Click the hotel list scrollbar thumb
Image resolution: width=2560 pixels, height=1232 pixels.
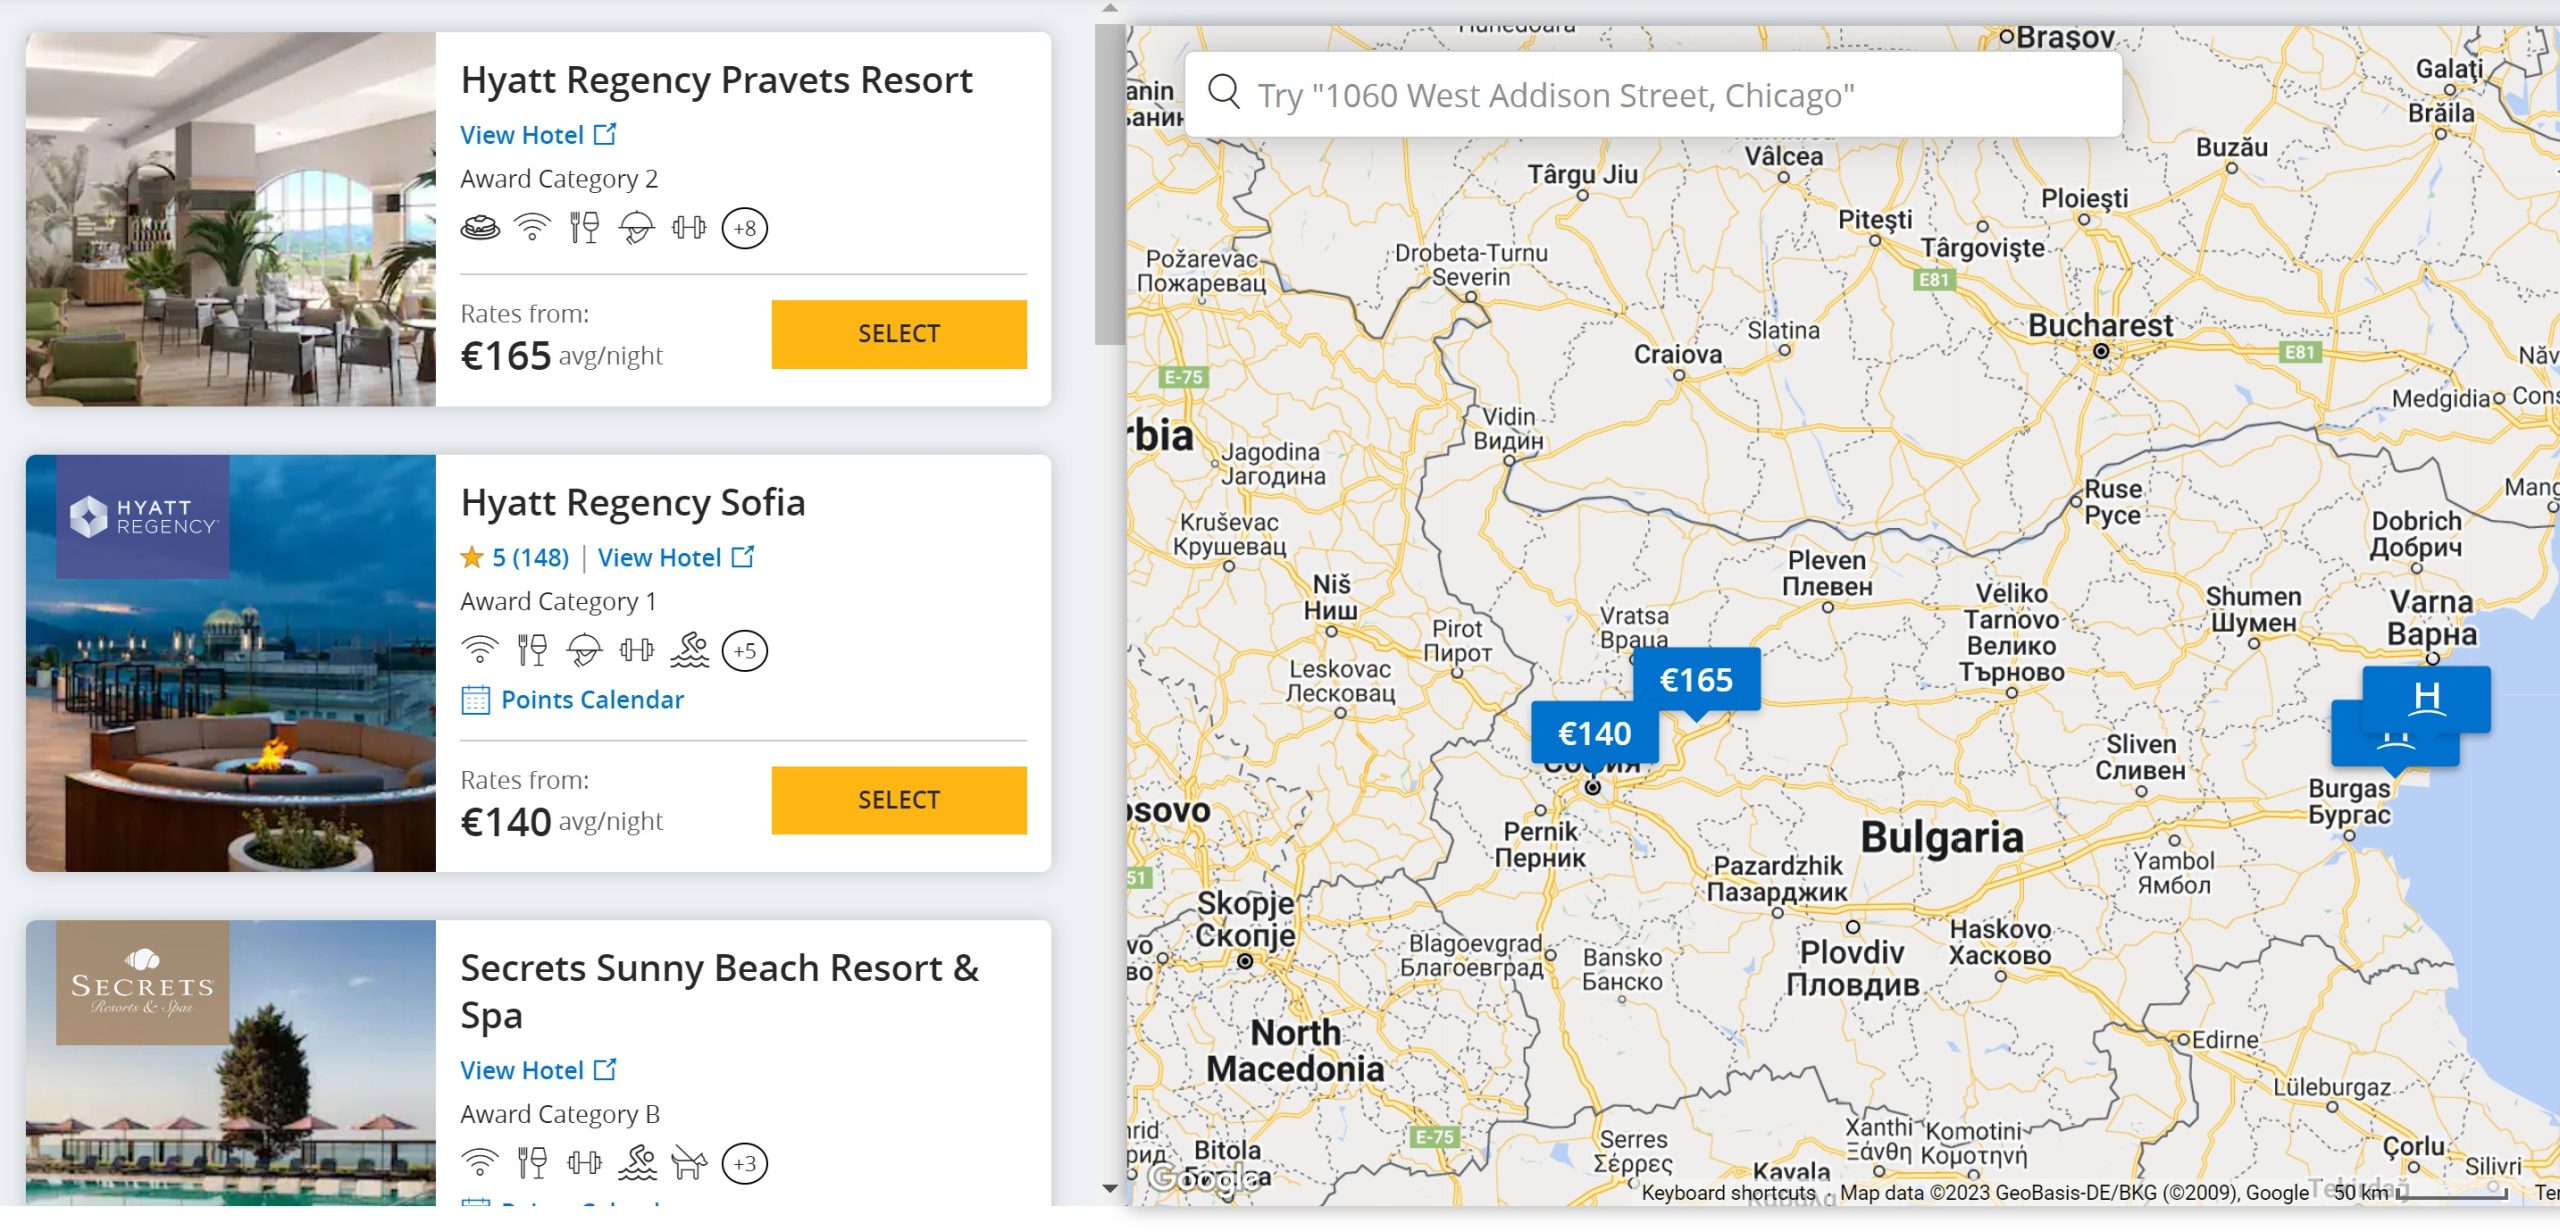click(x=1110, y=184)
